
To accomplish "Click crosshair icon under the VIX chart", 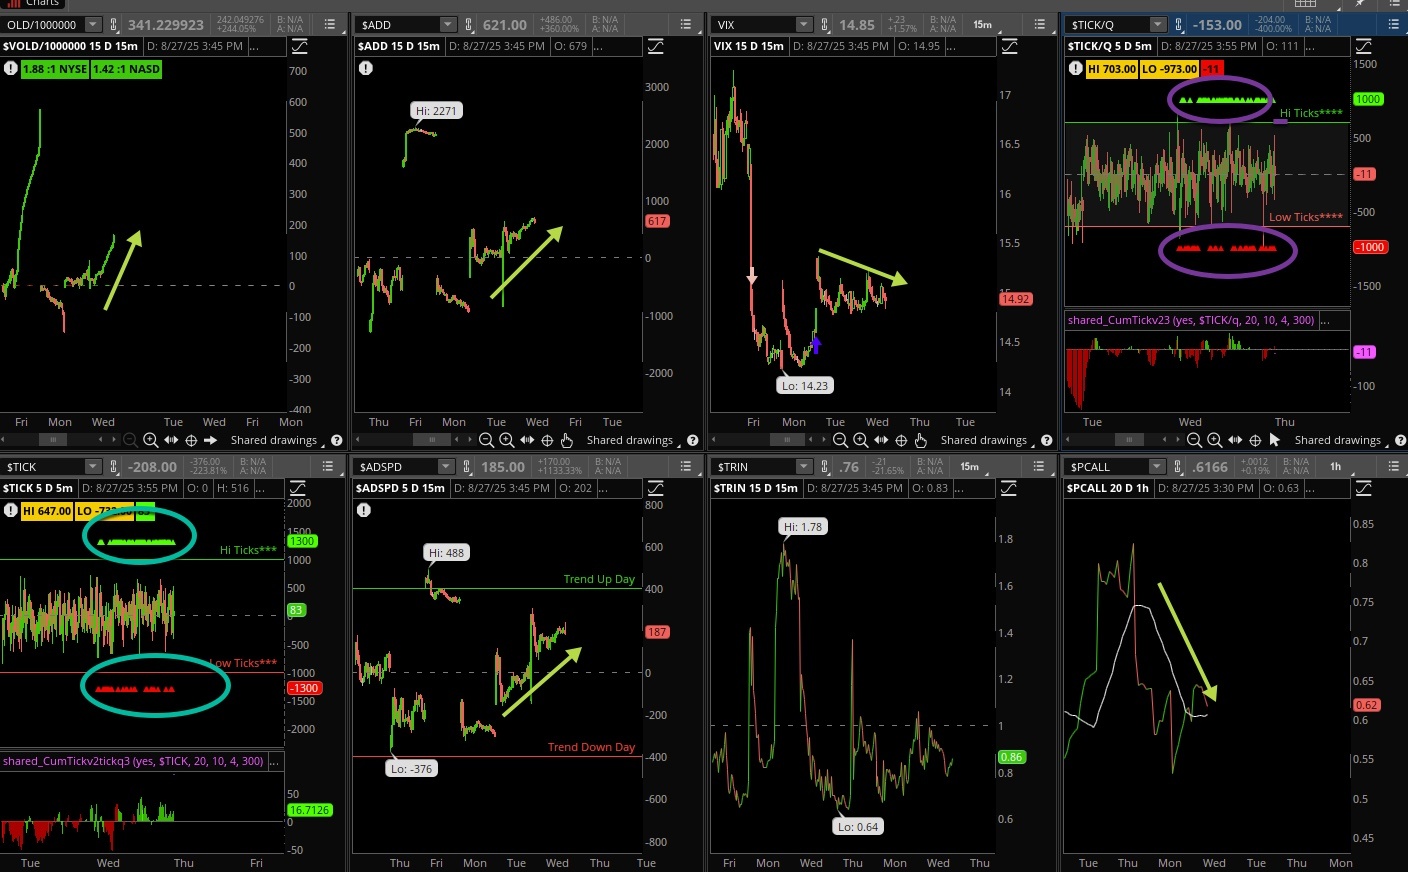I will click(x=901, y=440).
